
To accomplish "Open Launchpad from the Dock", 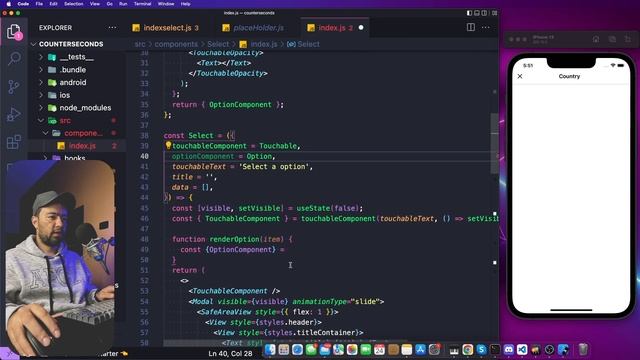I will coord(284,349).
